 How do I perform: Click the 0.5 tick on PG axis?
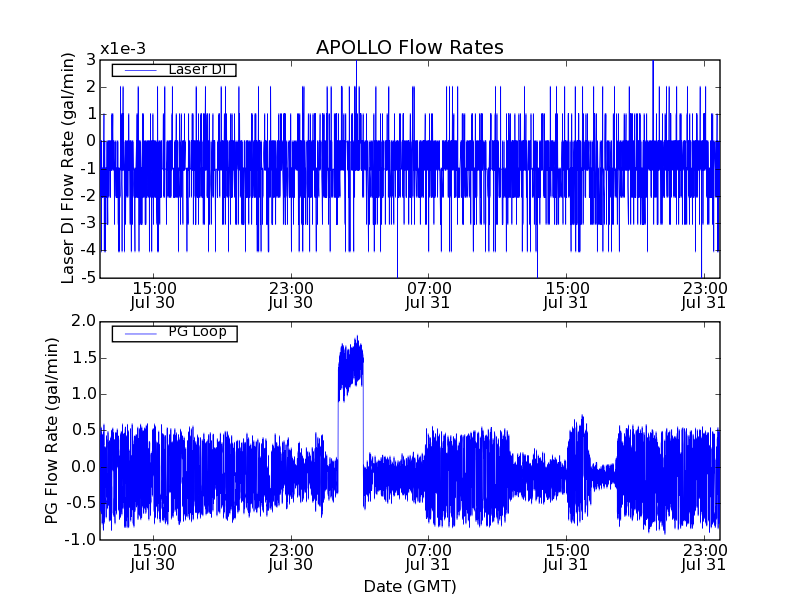coord(84,430)
